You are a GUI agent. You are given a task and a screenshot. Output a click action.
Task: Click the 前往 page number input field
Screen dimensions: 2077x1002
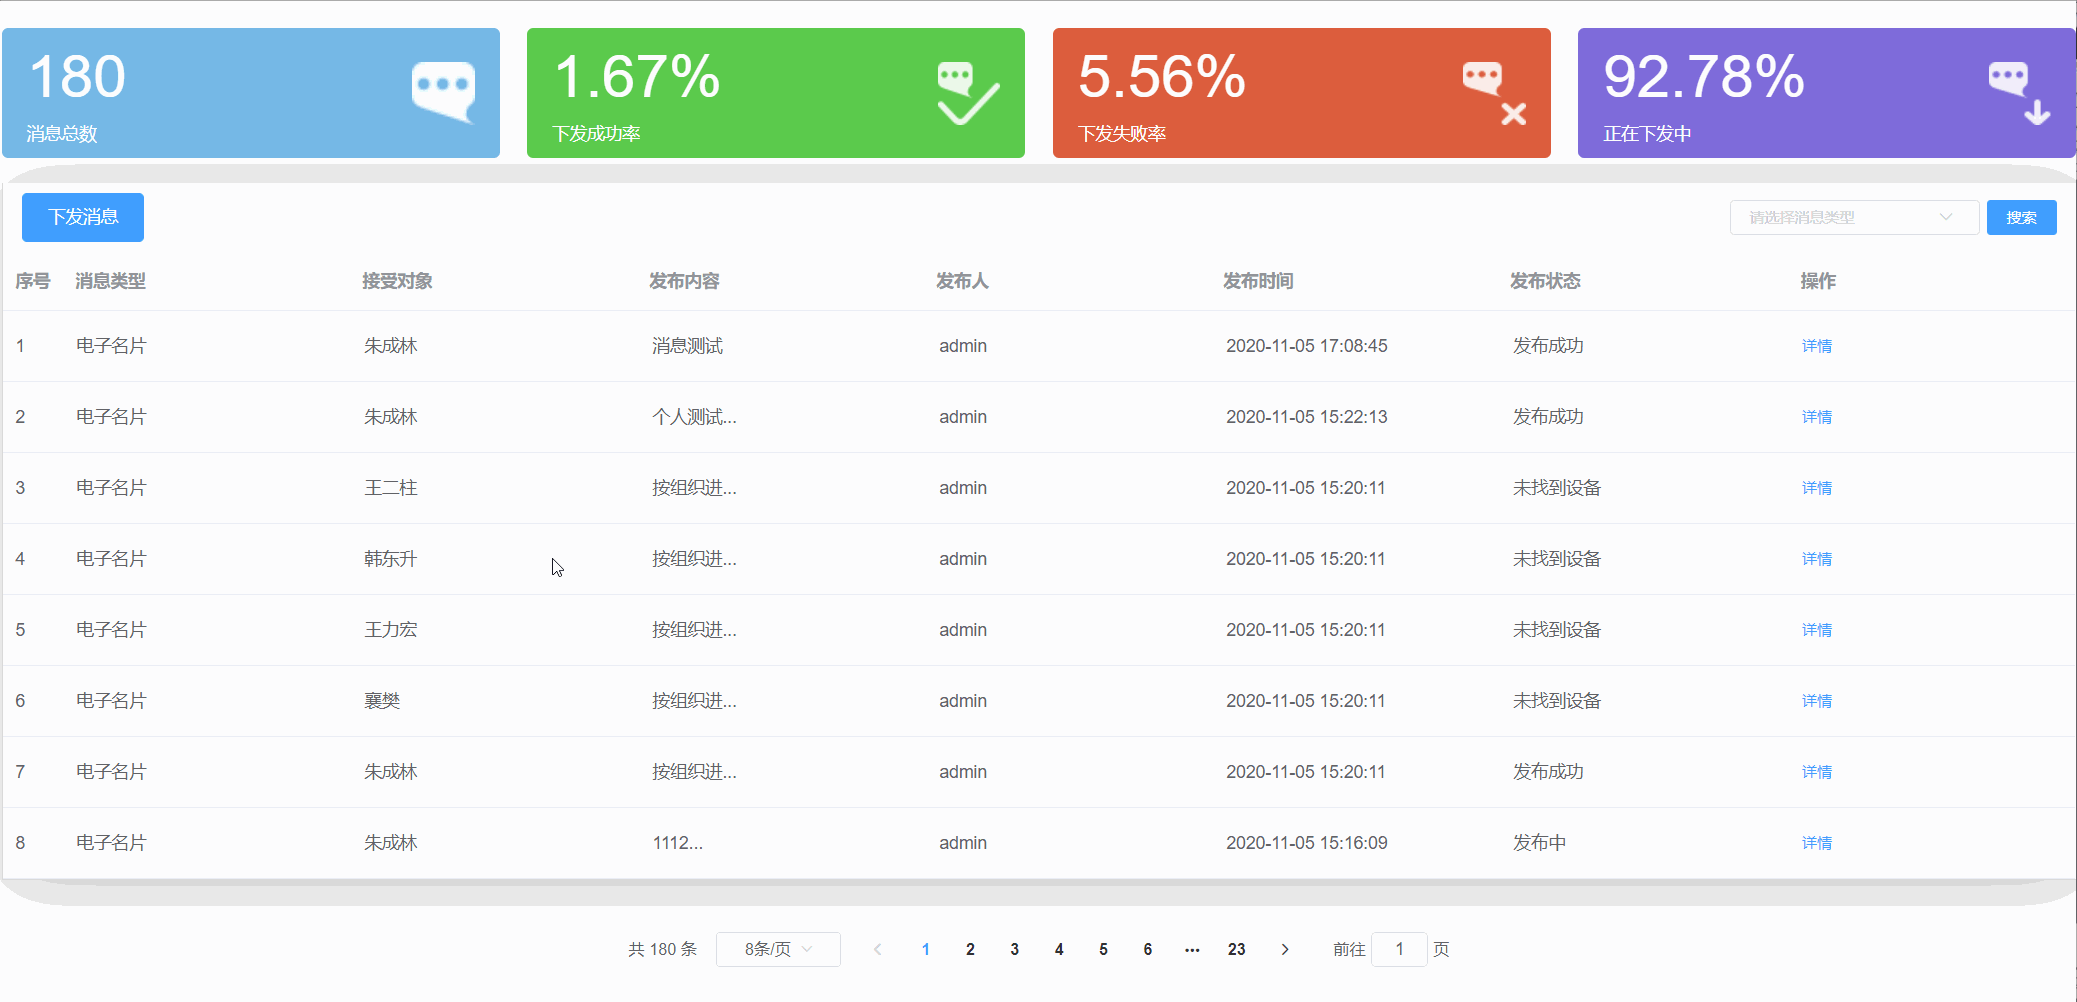click(1399, 949)
